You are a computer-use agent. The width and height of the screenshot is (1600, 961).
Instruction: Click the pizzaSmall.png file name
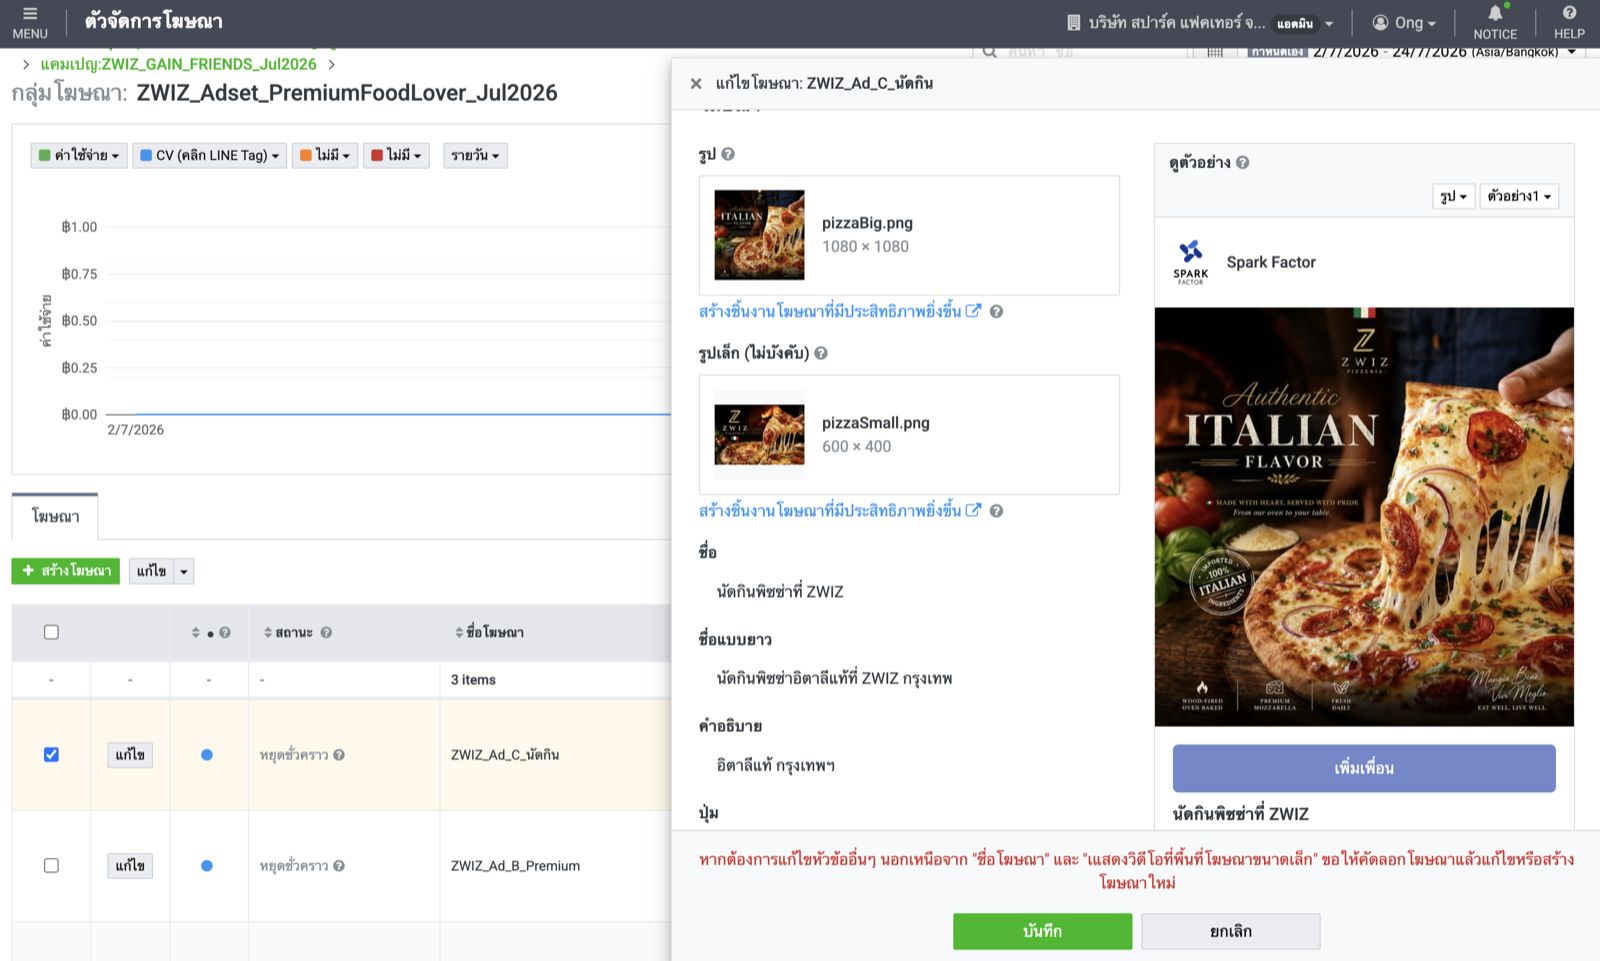tap(876, 423)
